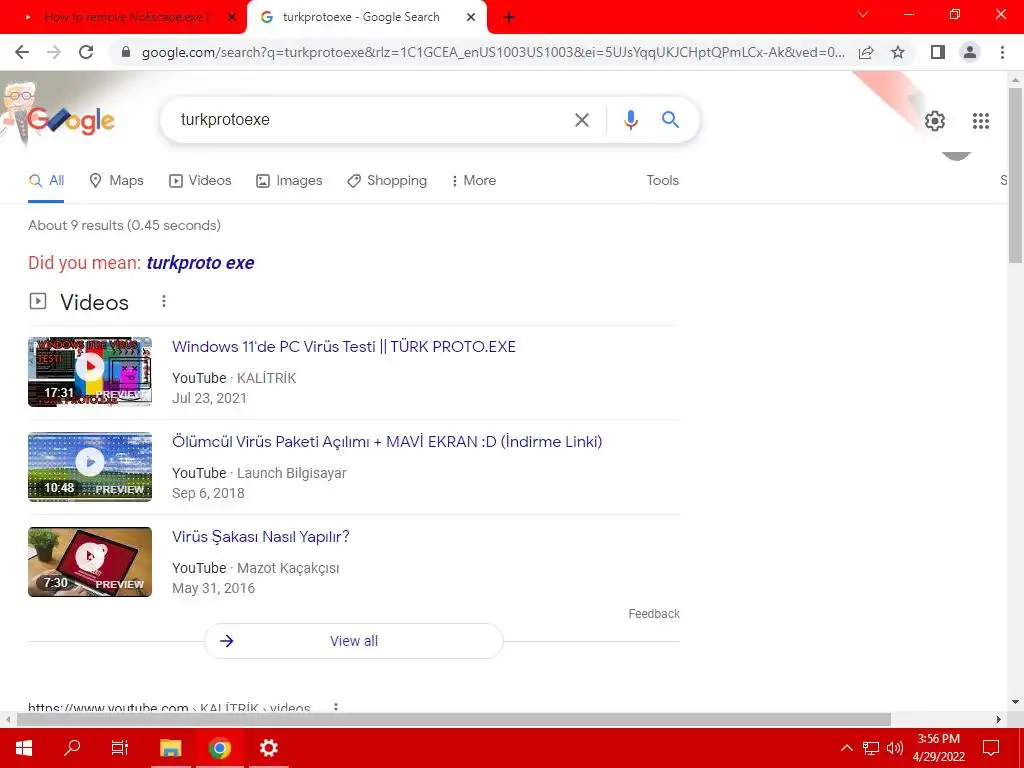Click the Launch Bilgisayar channel name
This screenshot has height=768, width=1024.
click(x=292, y=473)
